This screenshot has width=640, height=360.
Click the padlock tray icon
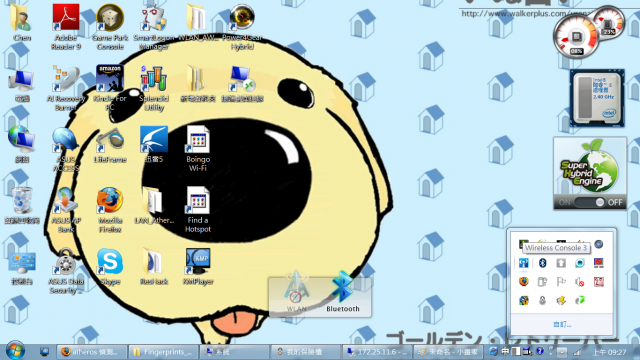point(542,300)
